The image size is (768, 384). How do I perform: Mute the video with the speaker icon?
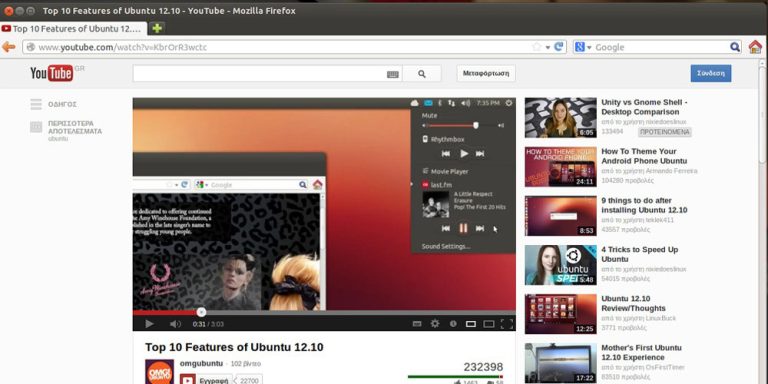pos(175,324)
